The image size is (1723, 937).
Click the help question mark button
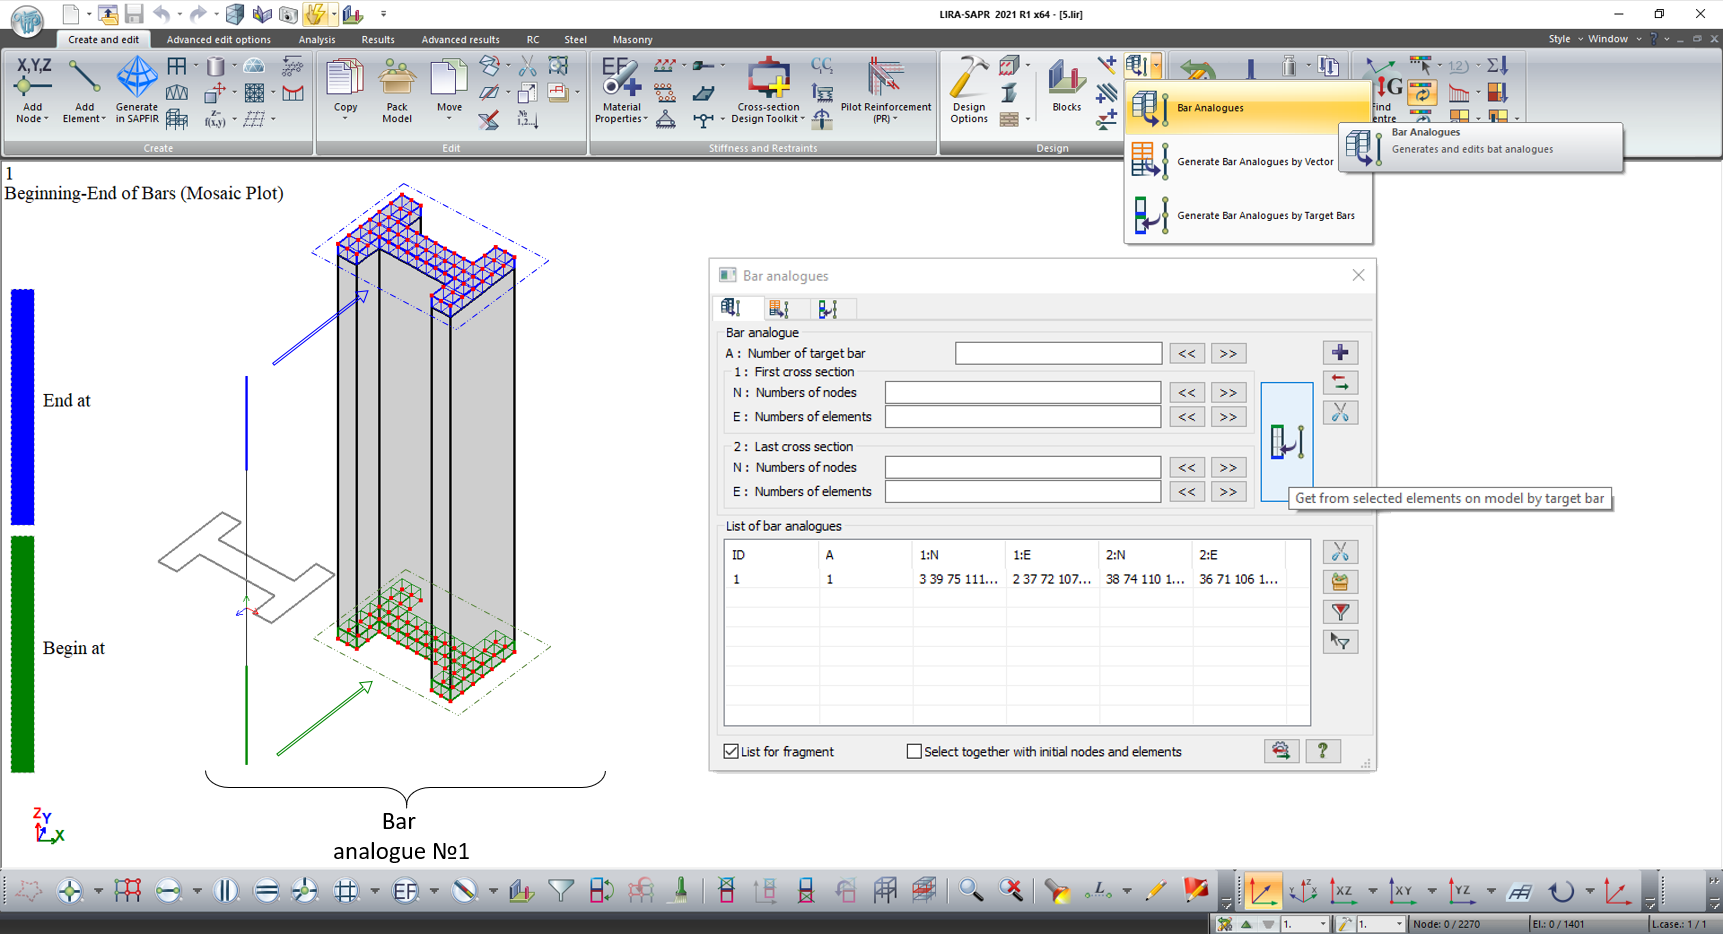click(x=1322, y=751)
